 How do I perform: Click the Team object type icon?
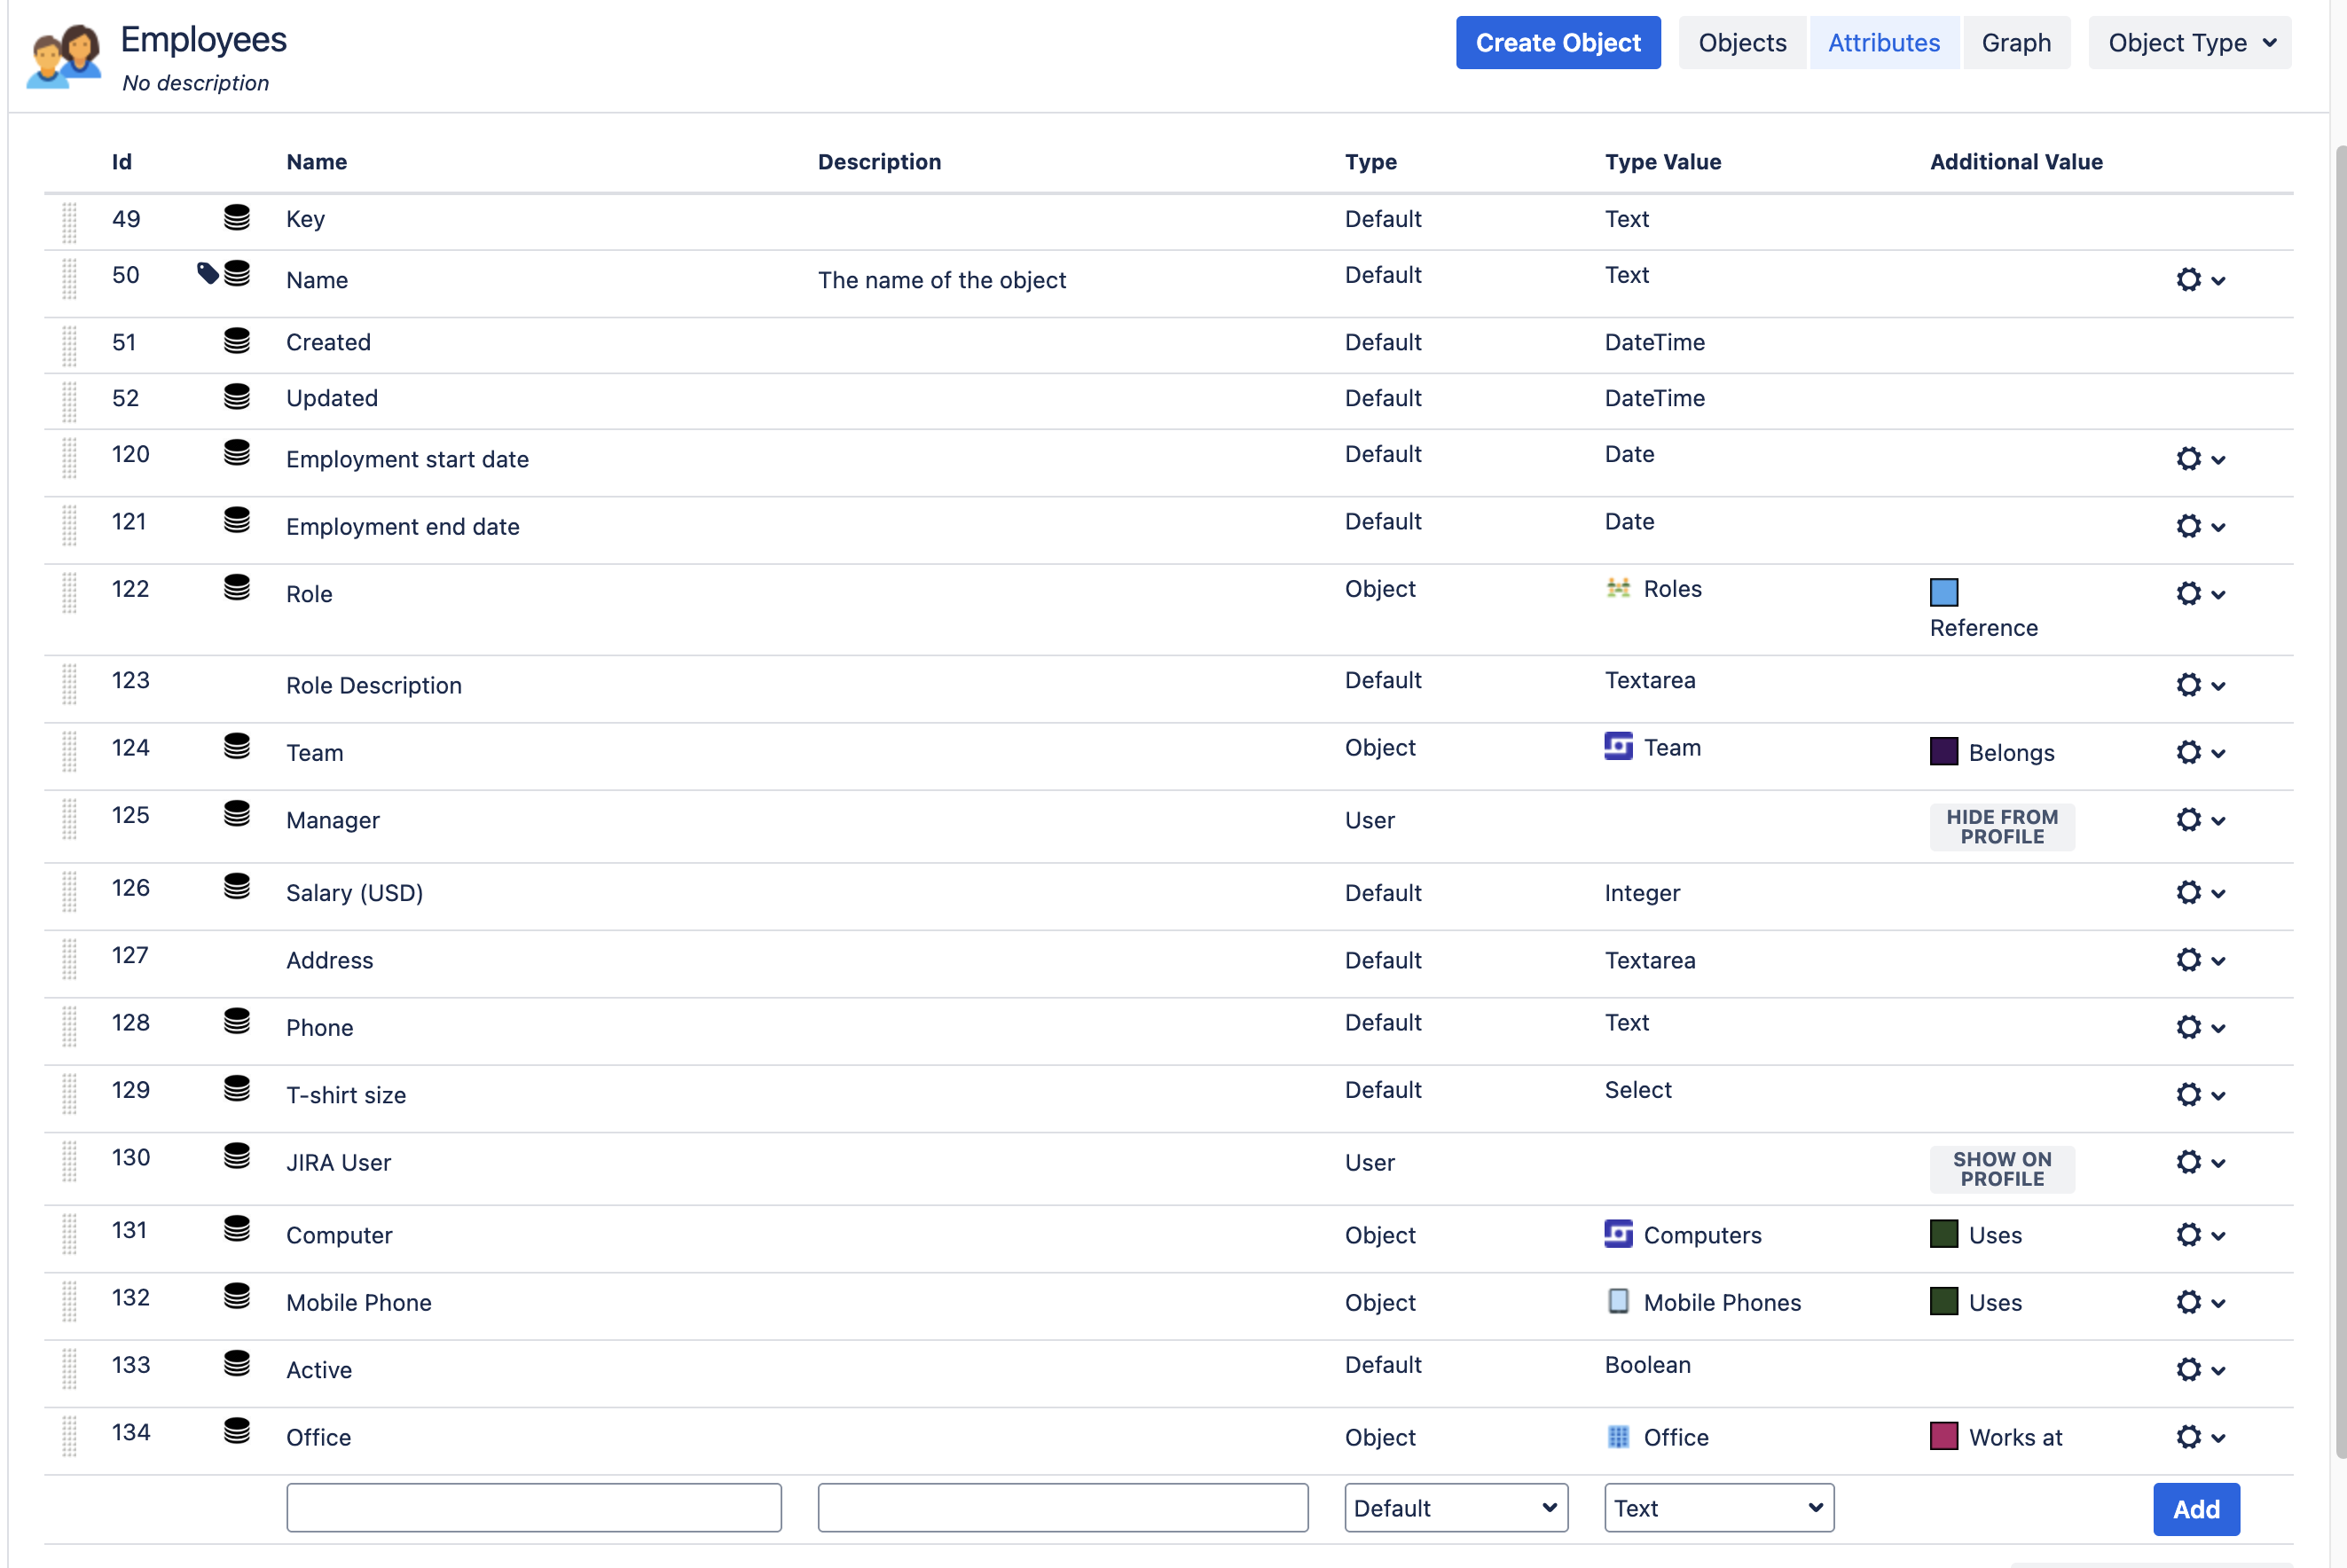tap(1617, 747)
